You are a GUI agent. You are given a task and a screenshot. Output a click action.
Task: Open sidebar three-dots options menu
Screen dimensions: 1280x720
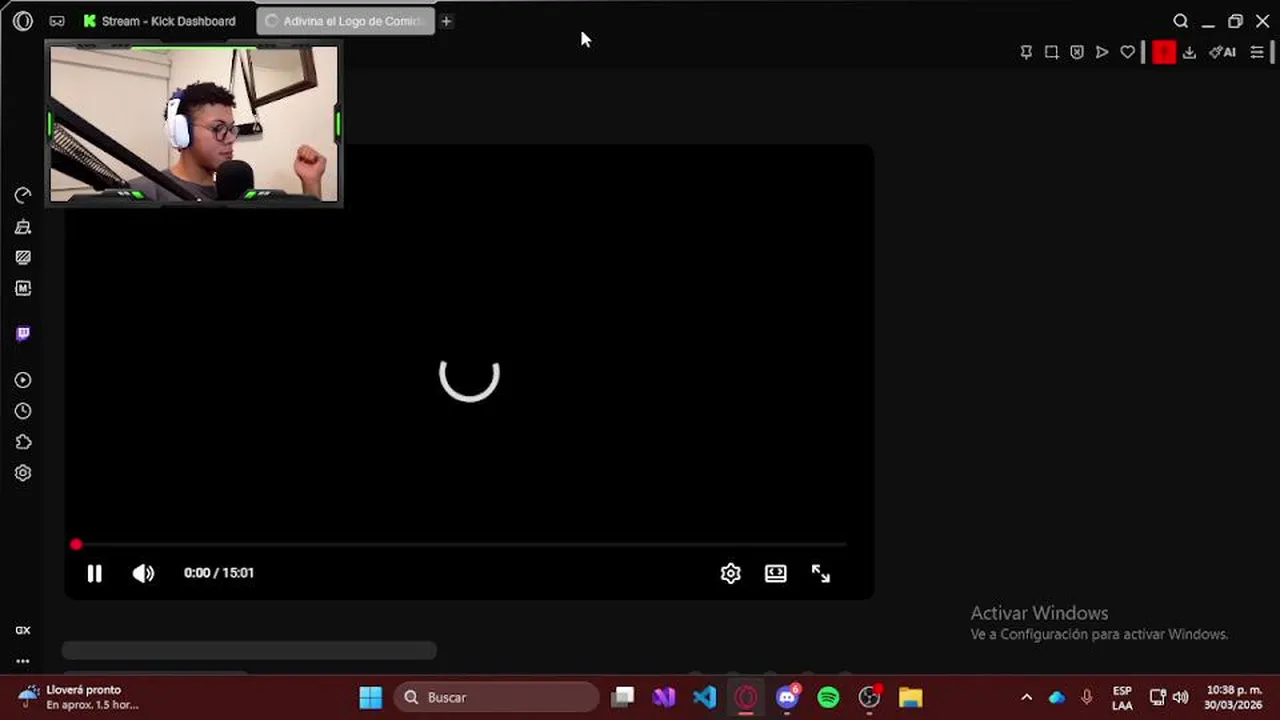pos(23,661)
